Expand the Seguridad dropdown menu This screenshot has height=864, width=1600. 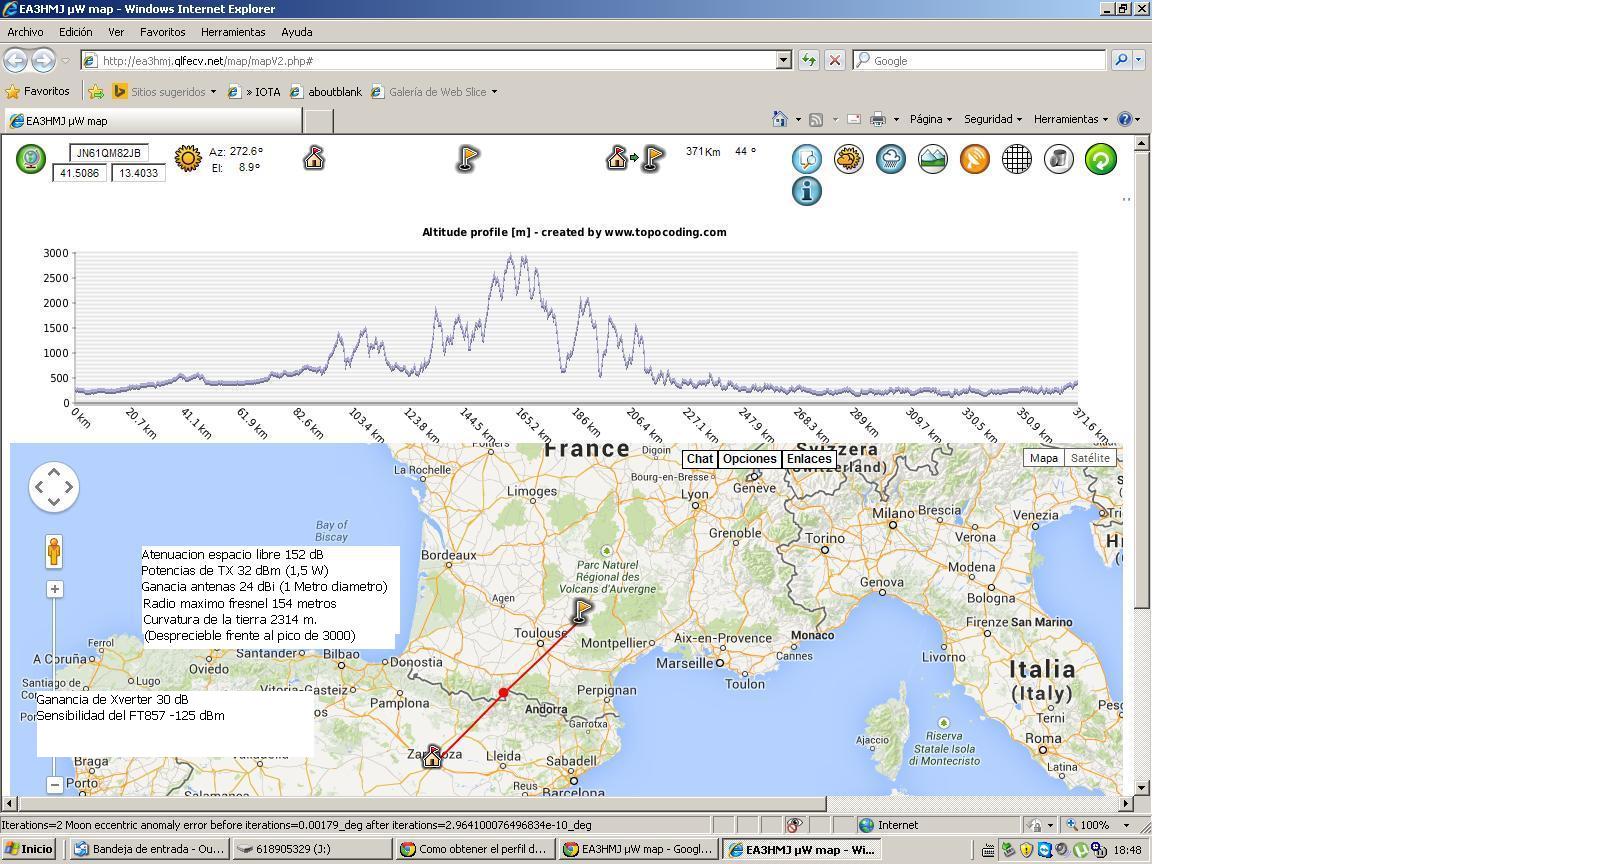pyautogui.click(x=992, y=119)
